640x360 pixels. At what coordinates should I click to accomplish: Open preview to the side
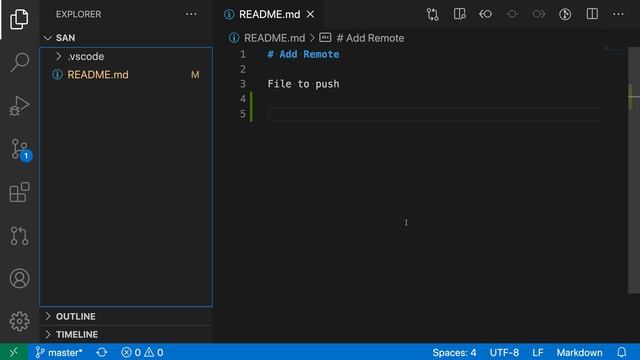pos(459,14)
